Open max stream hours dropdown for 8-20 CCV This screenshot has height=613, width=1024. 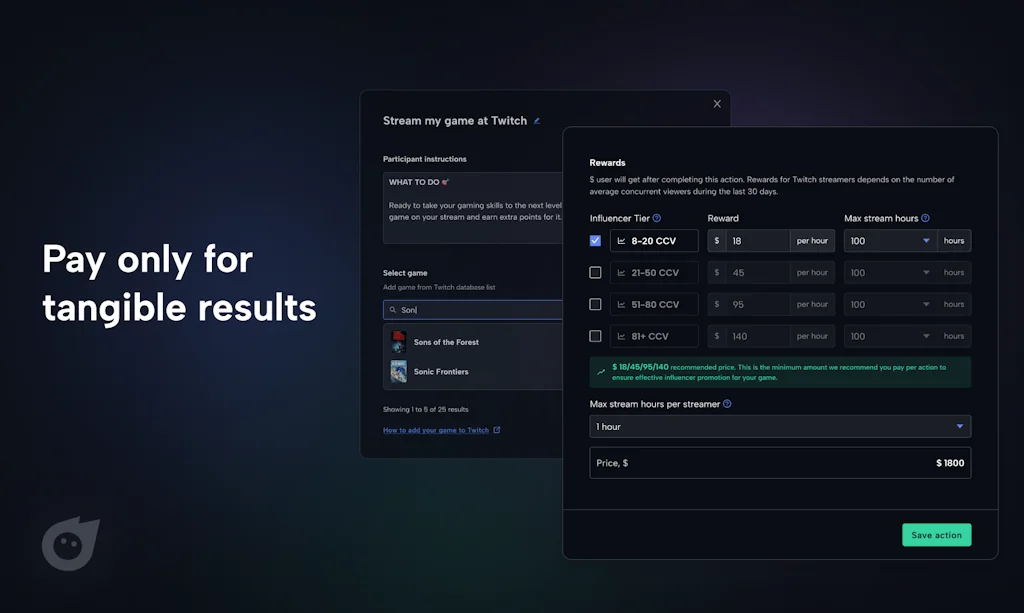point(891,241)
